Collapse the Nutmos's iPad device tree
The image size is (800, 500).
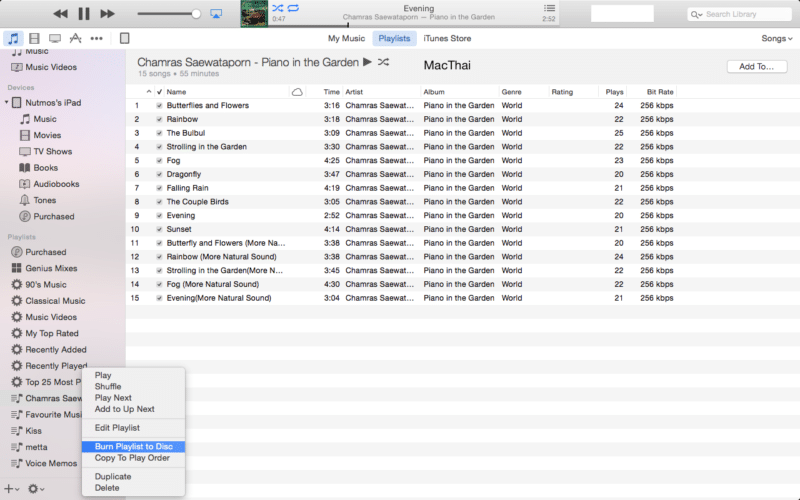7,102
